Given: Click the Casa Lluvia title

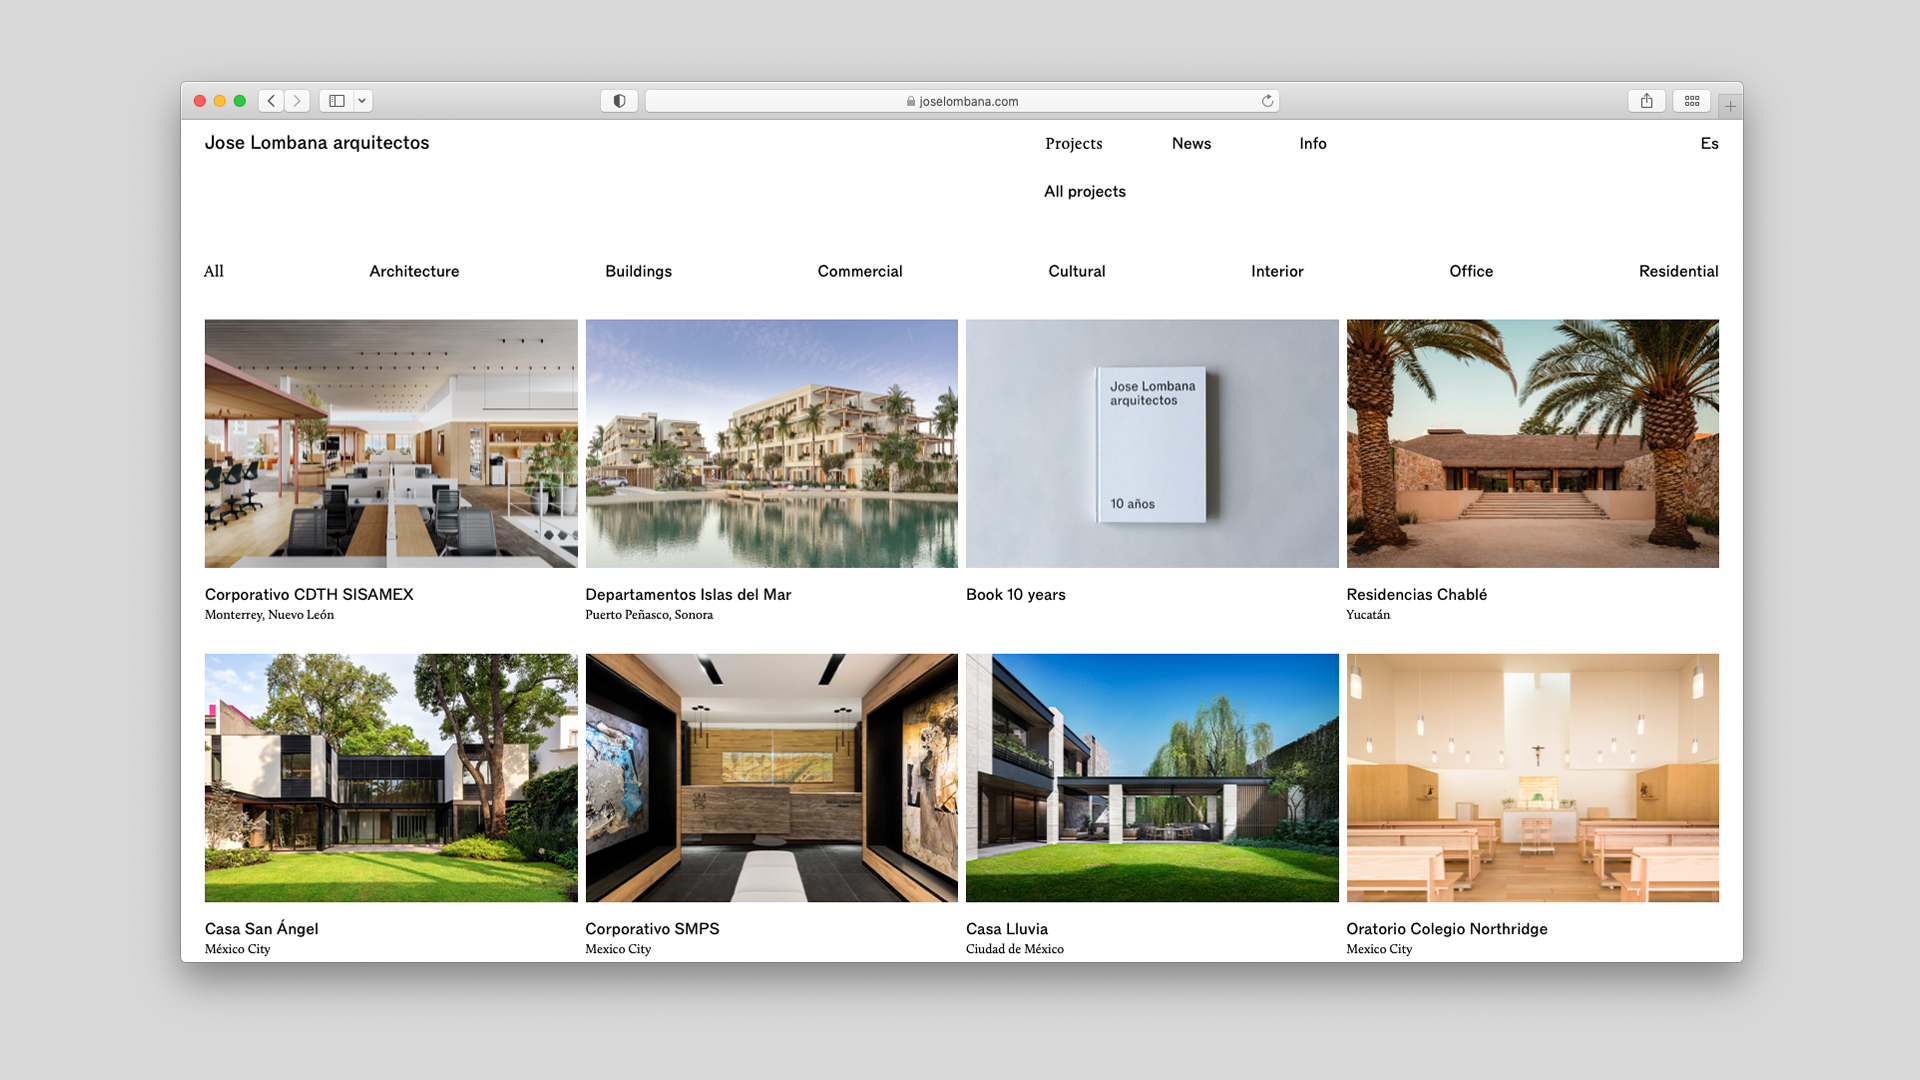Looking at the screenshot, I should 1007,929.
